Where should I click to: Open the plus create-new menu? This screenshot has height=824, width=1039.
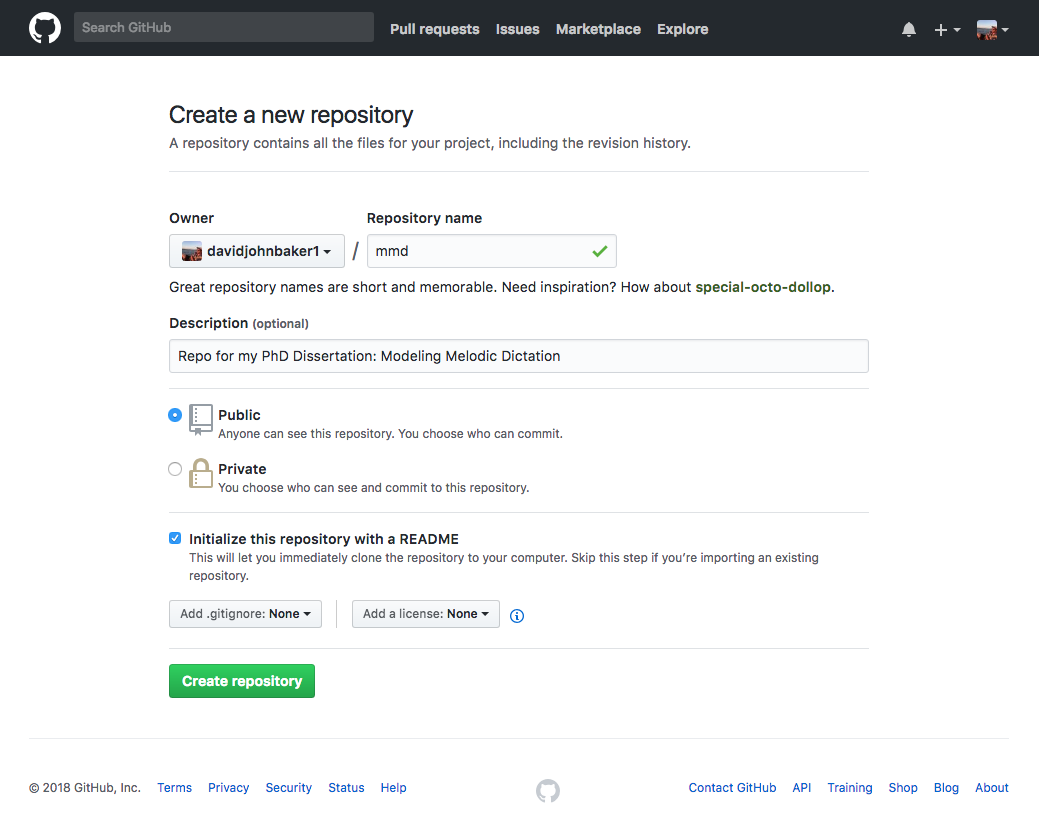947,29
